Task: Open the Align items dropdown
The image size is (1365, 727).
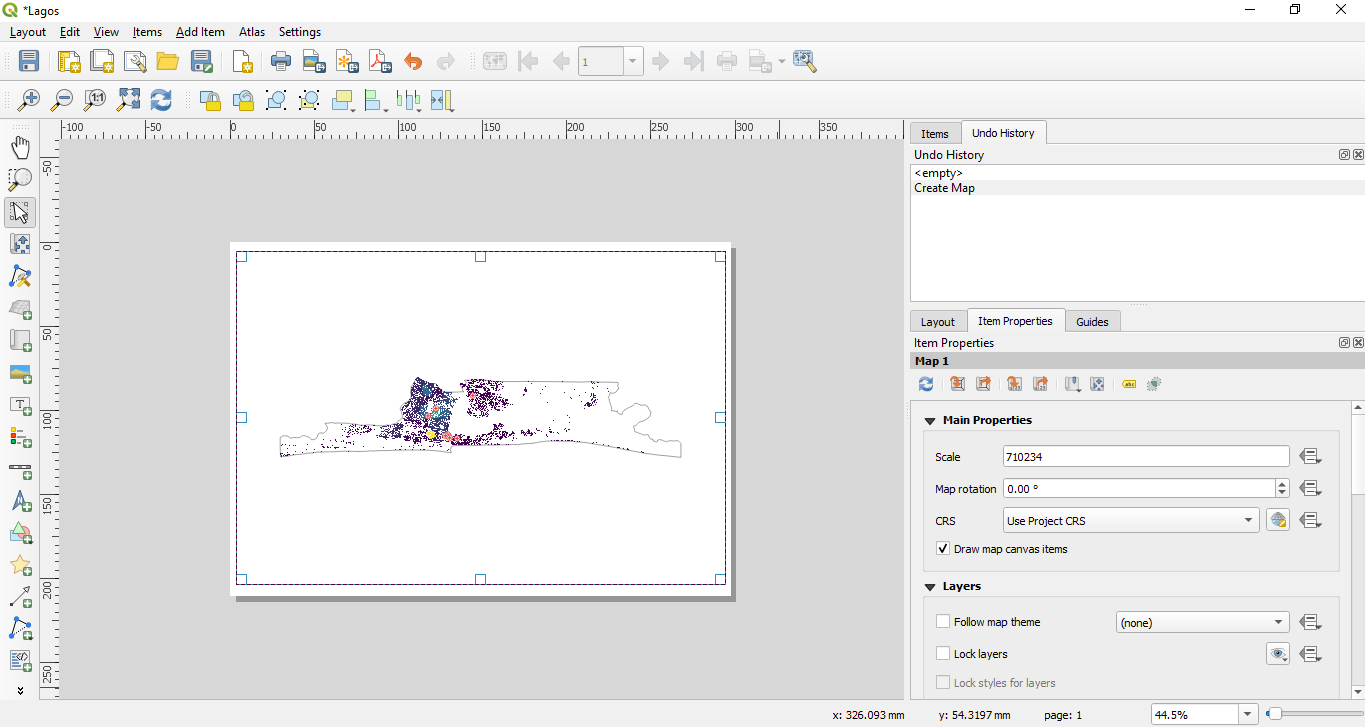Action: (x=376, y=100)
